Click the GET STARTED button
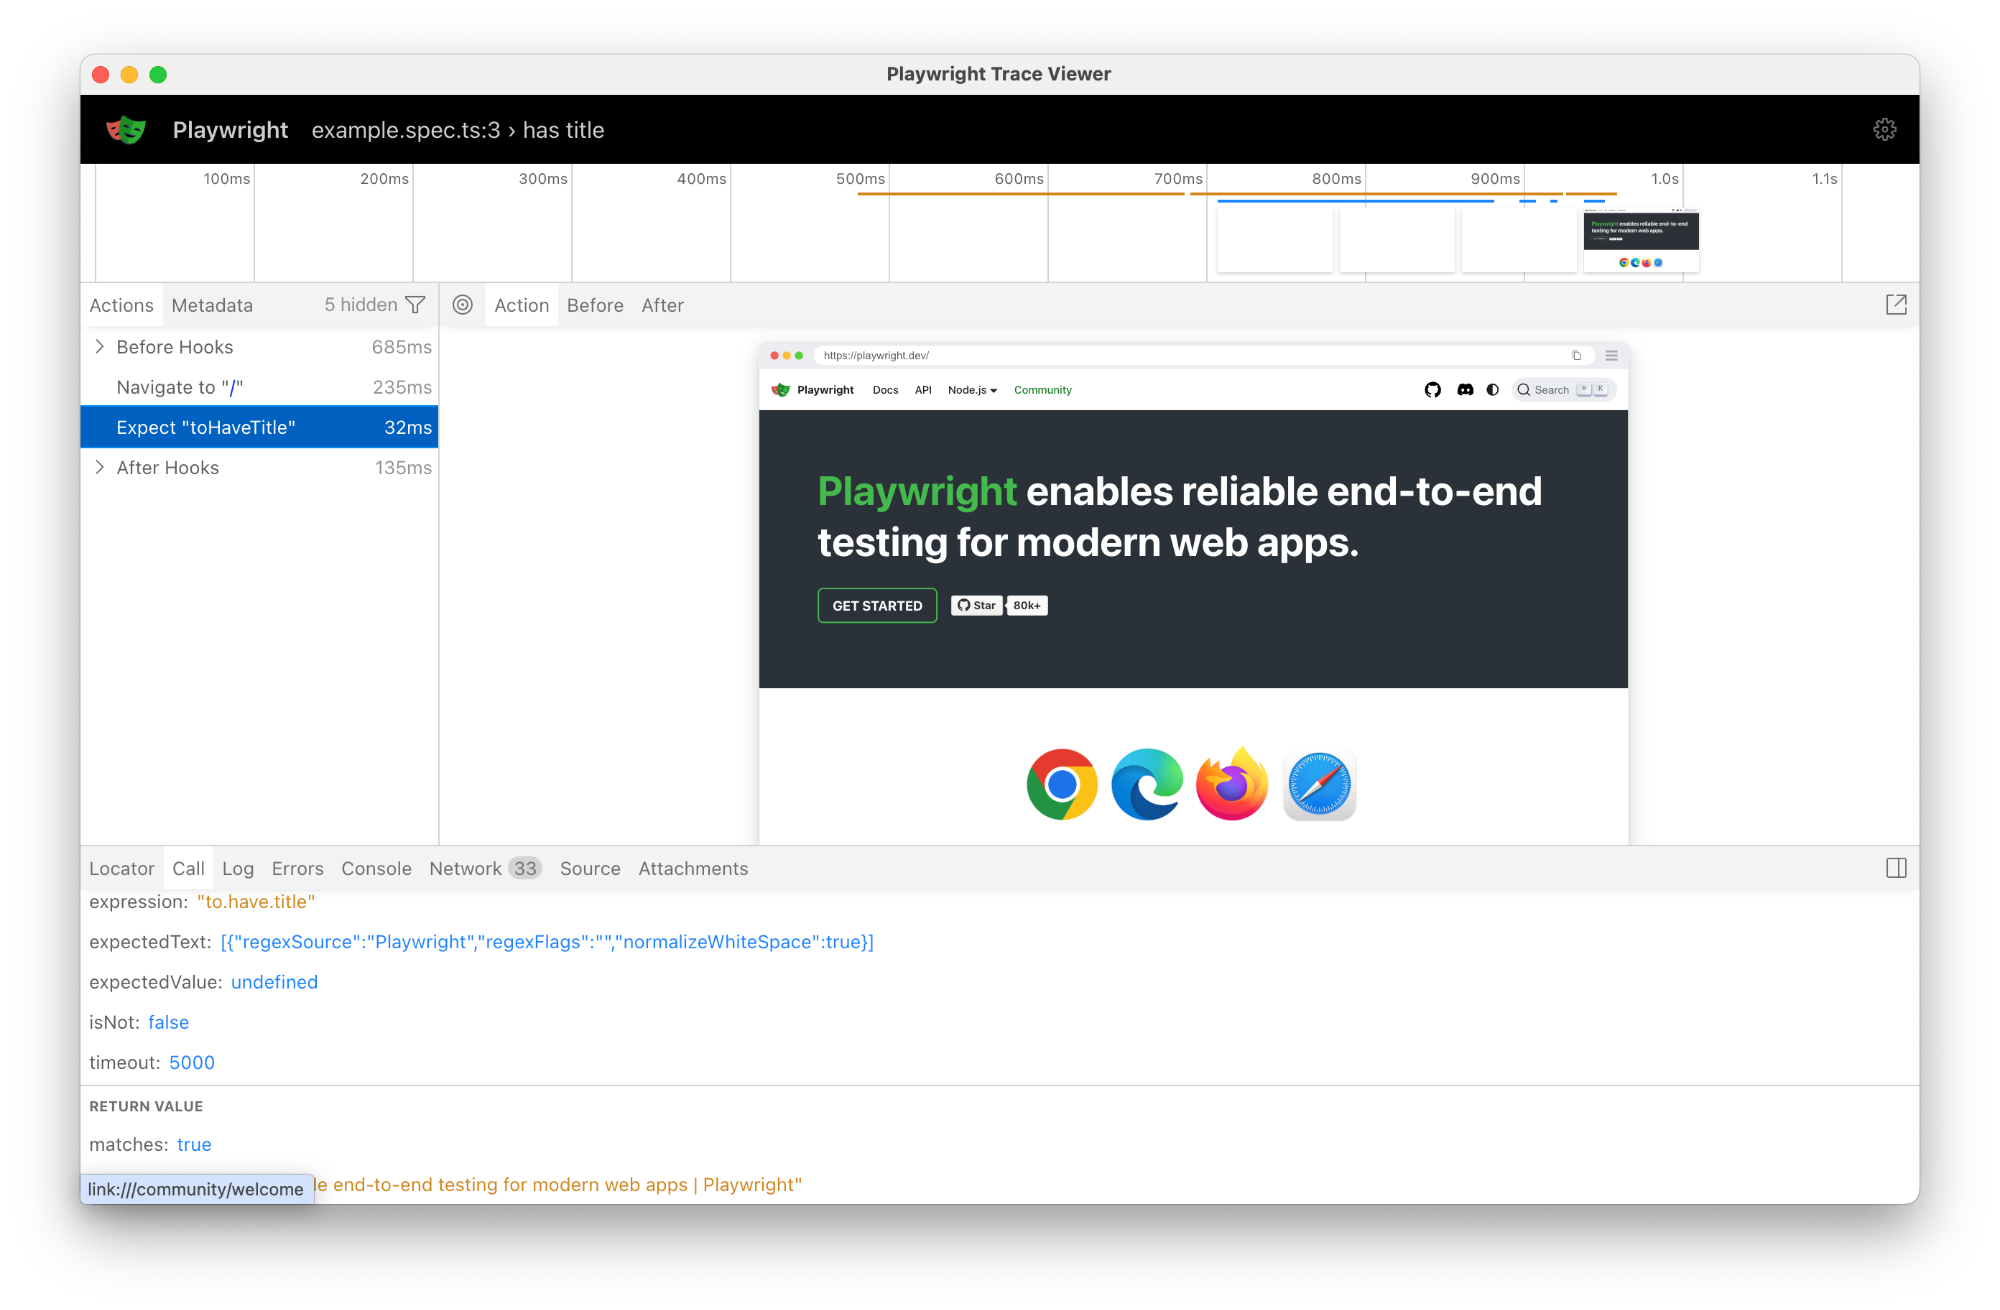2000x1310 pixels. pyautogui.click(x=877, y=606)
